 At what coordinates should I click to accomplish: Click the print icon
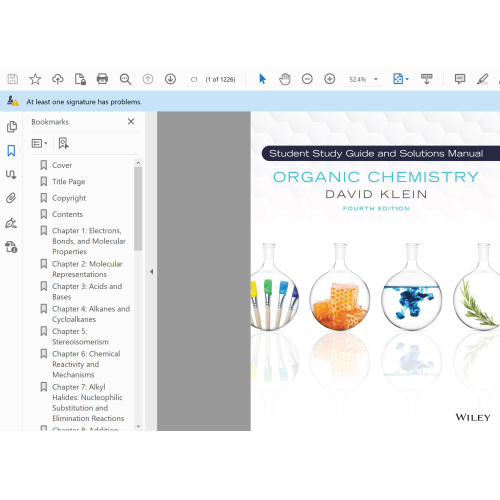pyautogui.click(x=102, y=79)
